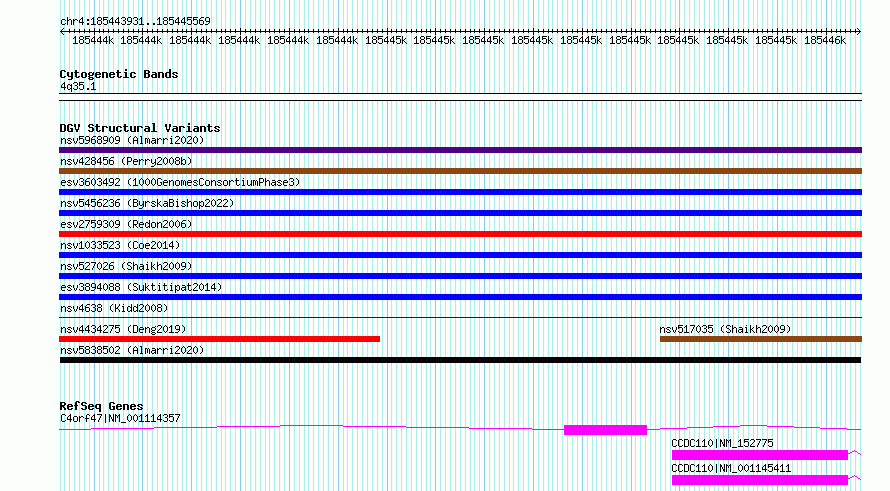
Task: Click the 4q35.1 cytogenetic band bar
Action: [460, 97]
